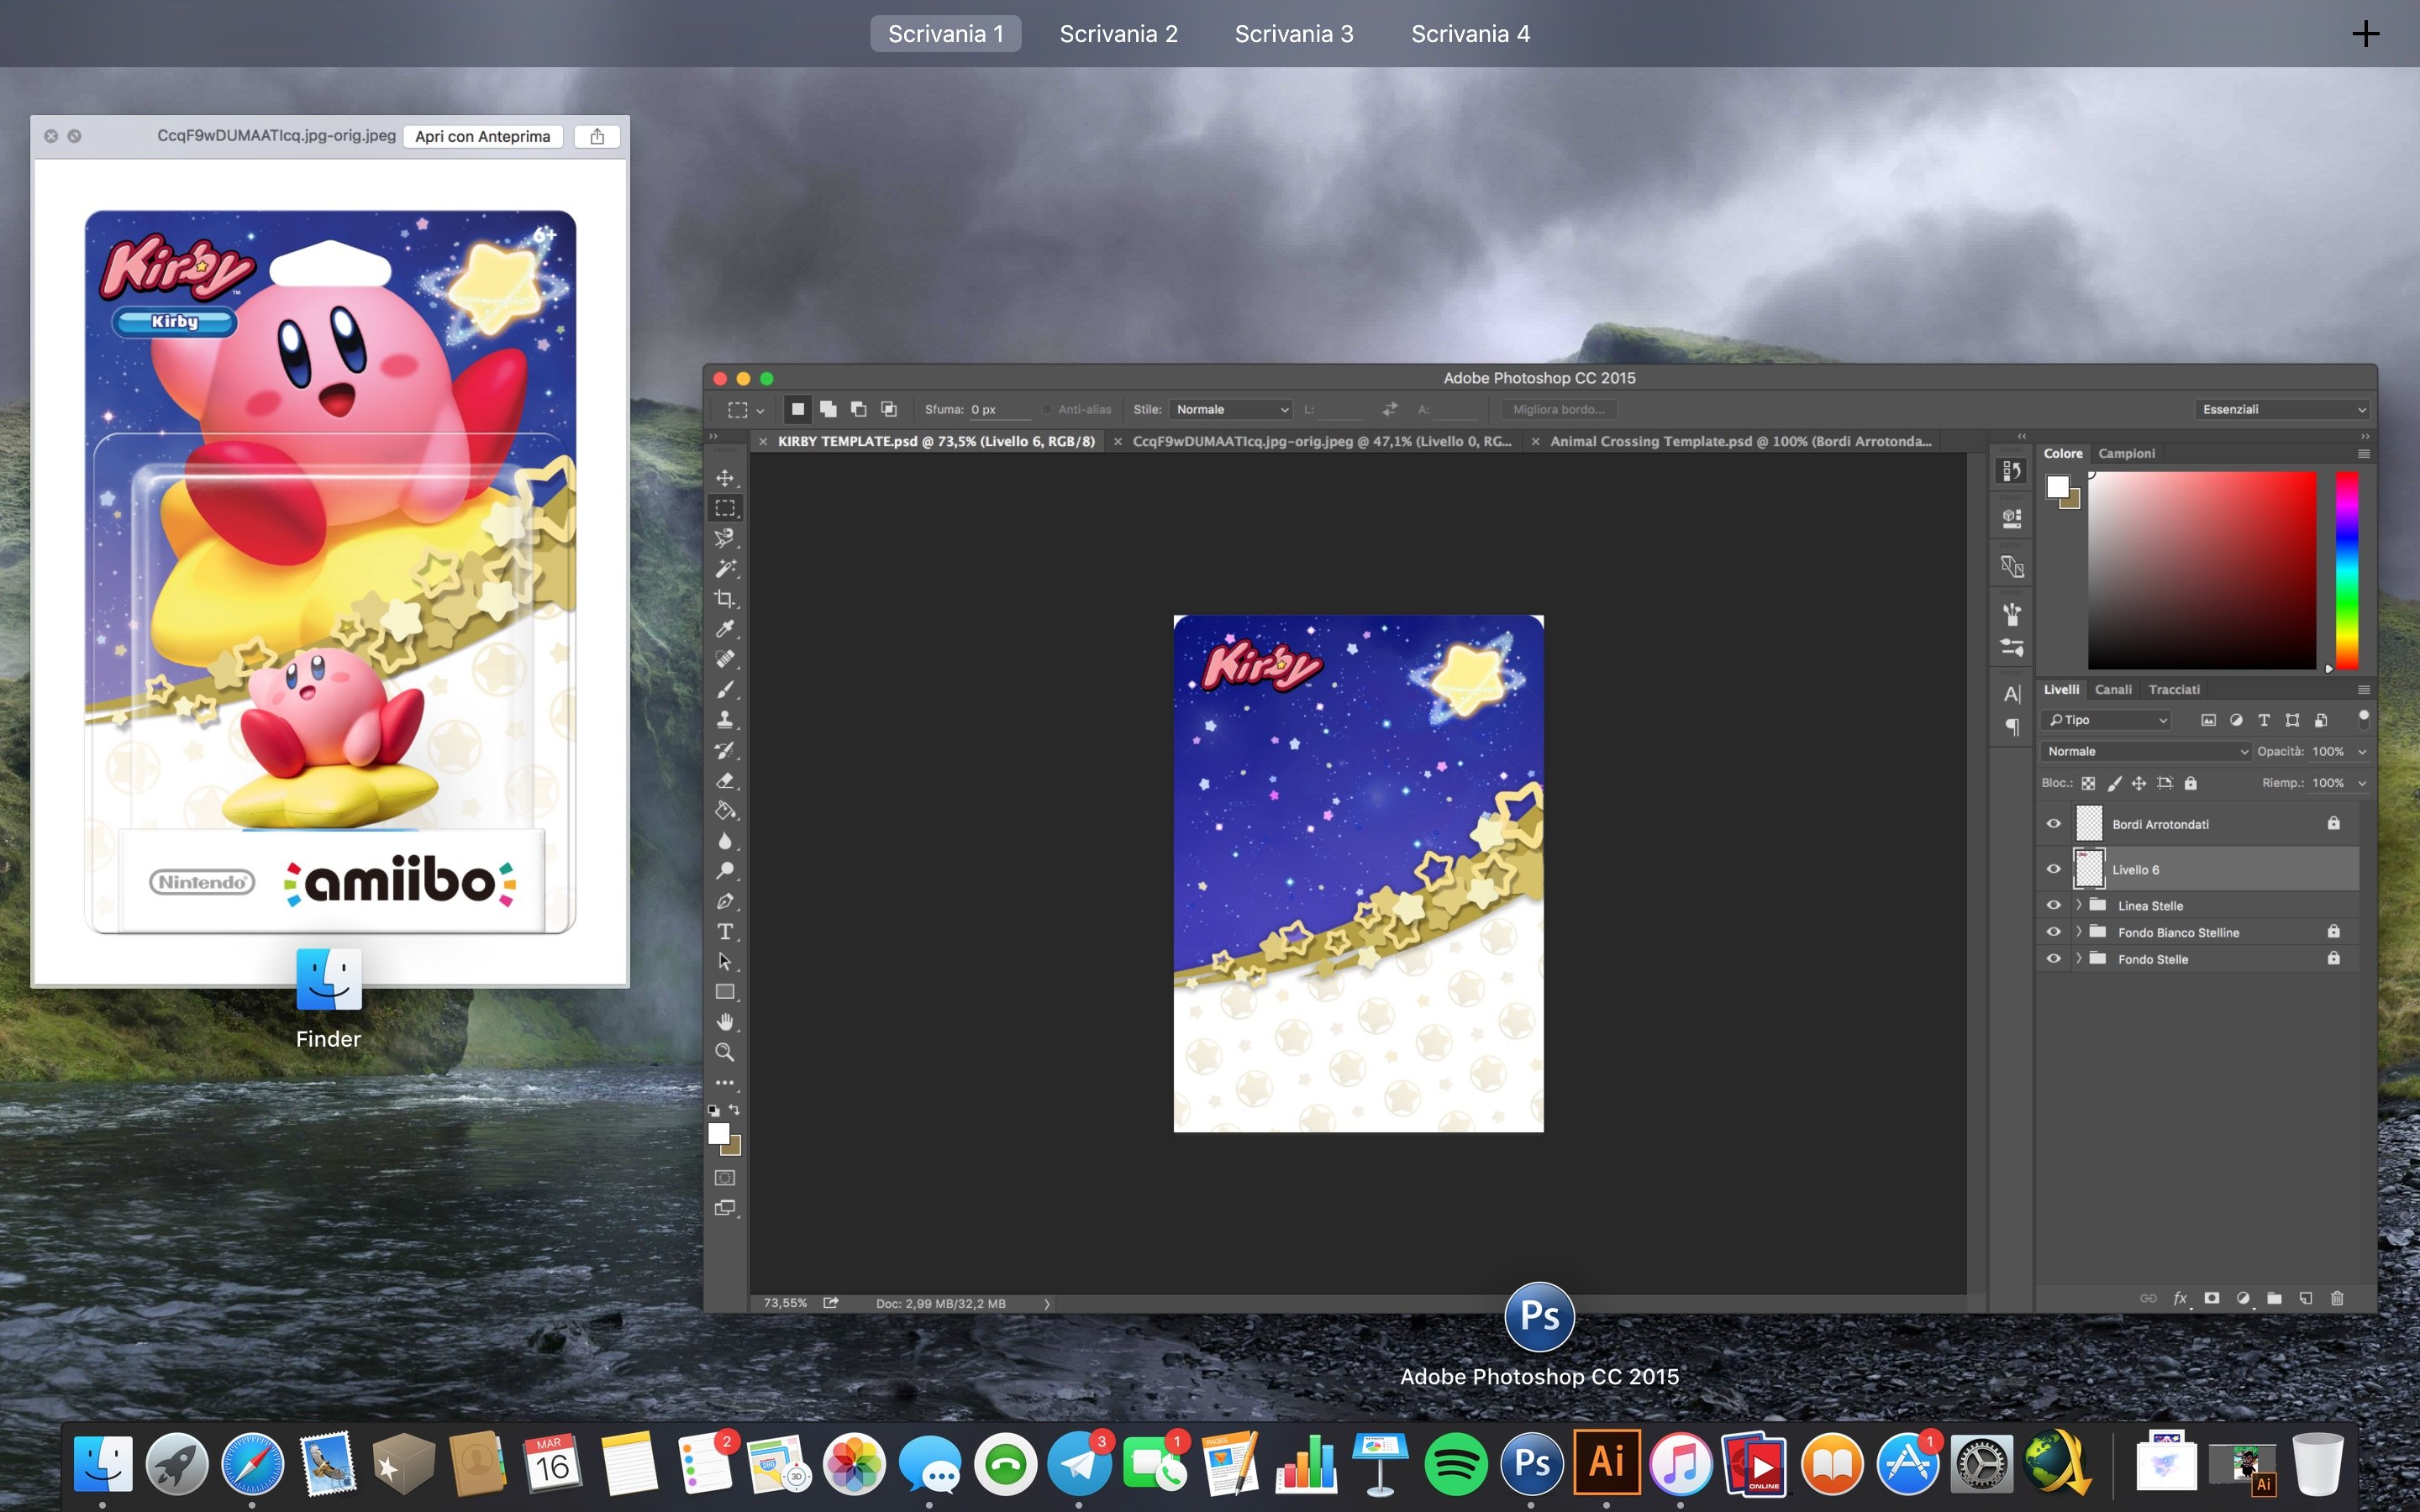Viewport: 2420px width, 1512px height.
Task: Select the Clone Stamp tool
Action: tap(725, 720)
